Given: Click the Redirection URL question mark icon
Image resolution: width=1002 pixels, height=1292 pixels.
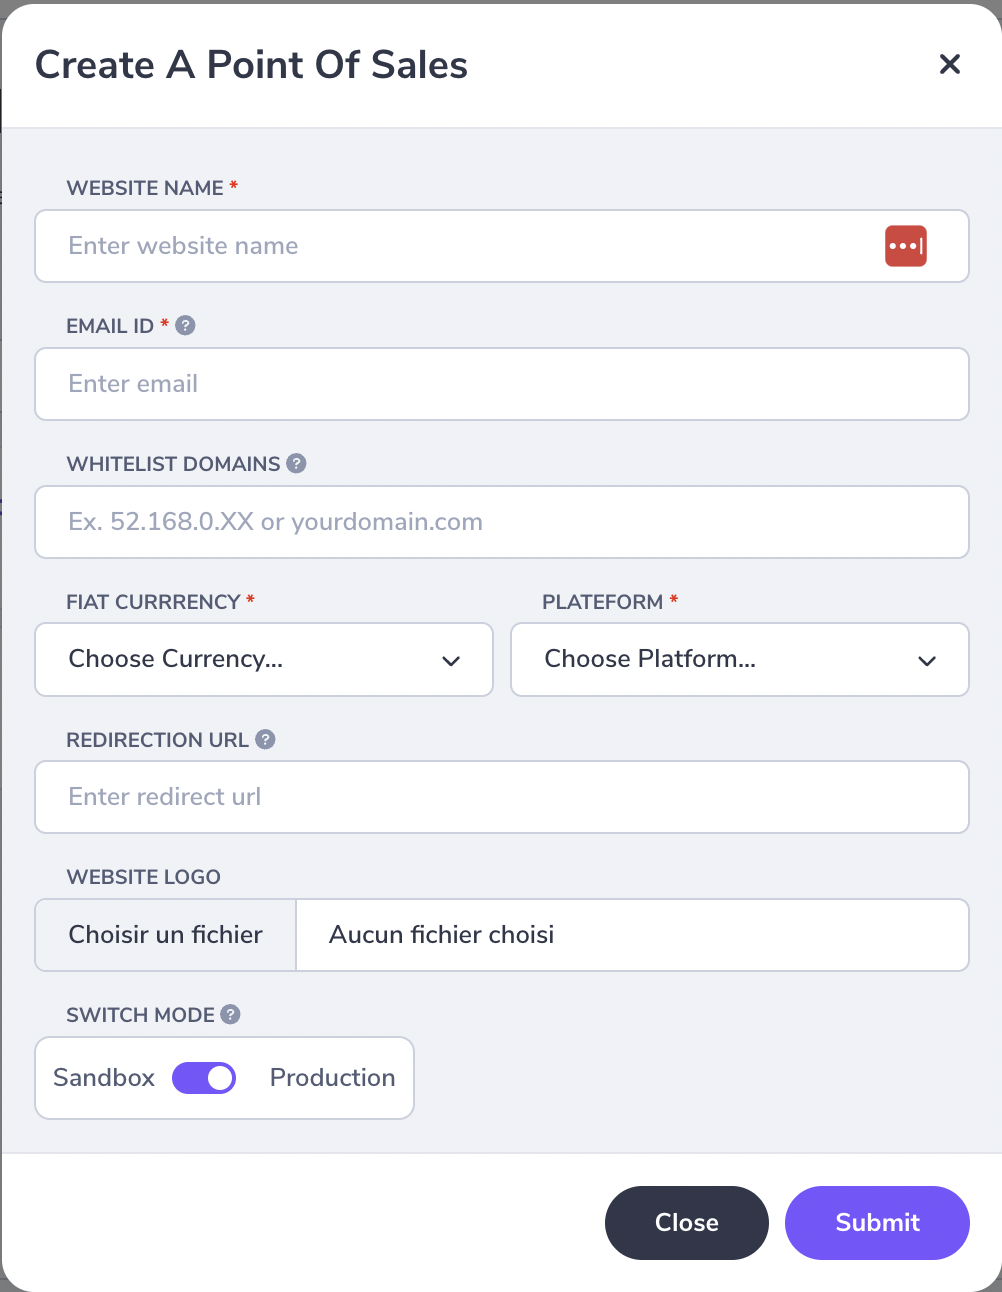Looking at the screenshot, I should [x=265, y=739].
